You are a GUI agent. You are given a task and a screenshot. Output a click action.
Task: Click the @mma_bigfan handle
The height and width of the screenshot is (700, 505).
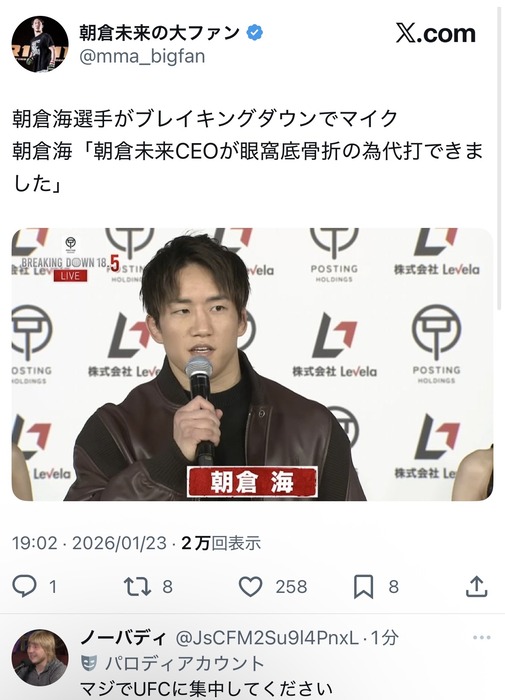tap(142, 56)
